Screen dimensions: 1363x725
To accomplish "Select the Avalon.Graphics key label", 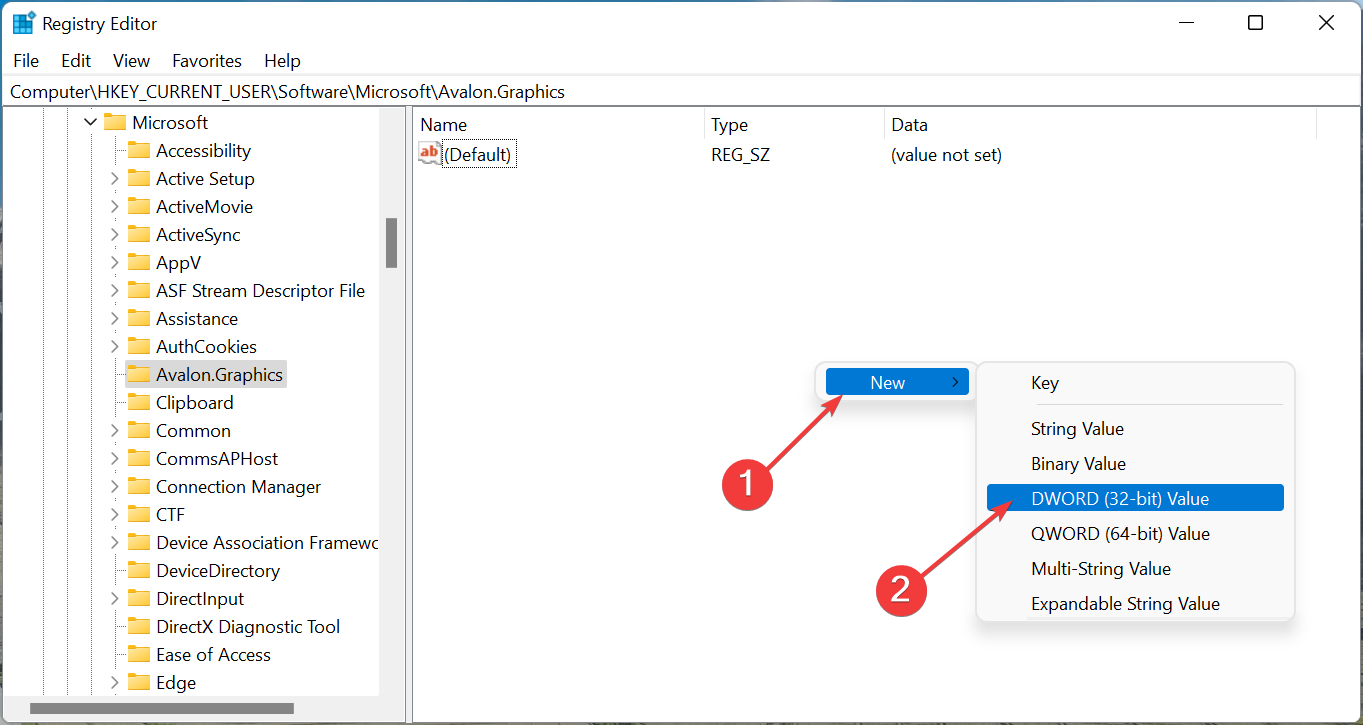I will [220, 375].
